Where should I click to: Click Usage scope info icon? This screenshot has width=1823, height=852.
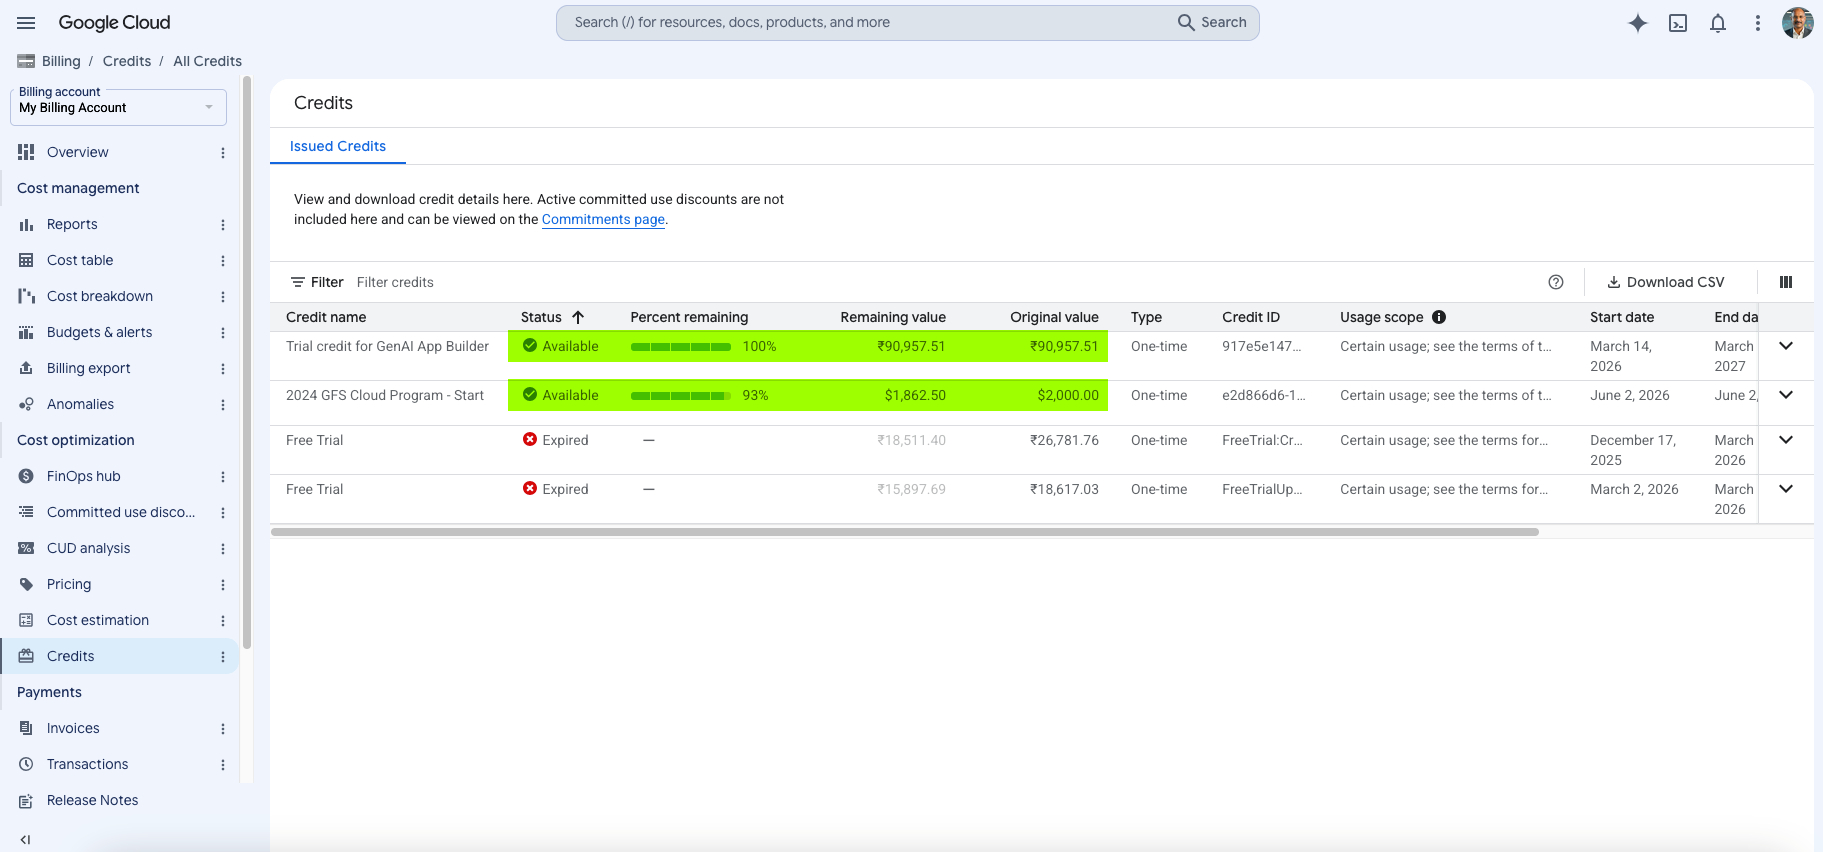(x=1439, y=317)
